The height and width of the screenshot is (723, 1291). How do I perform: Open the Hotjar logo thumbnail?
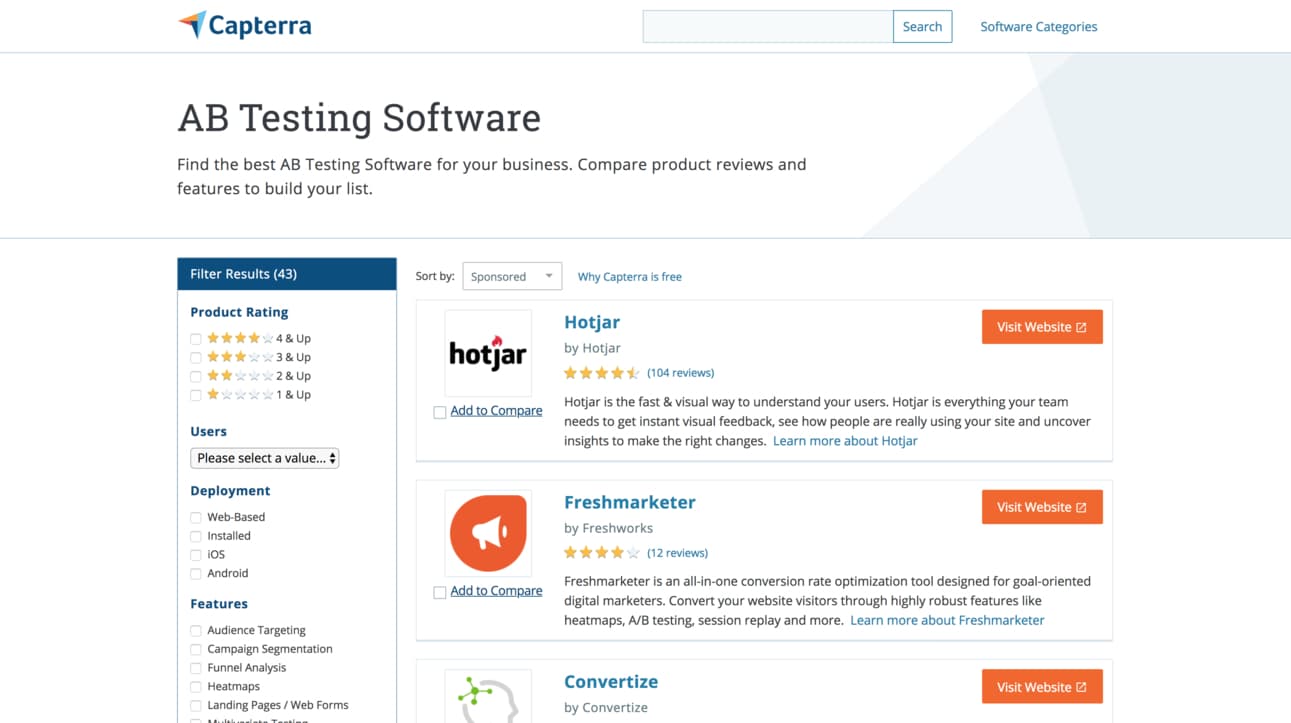[x=488, y=353]
